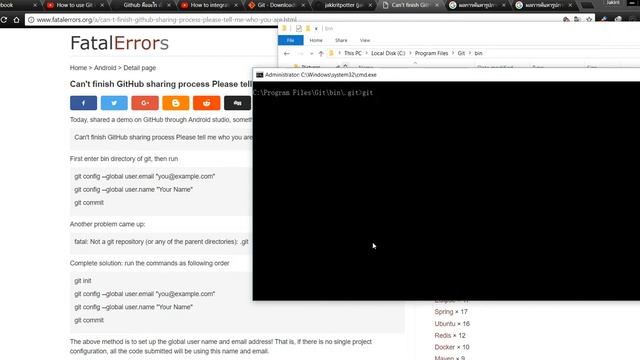Open Android breadcrumb link on webpage
The height and width of the screenshot is (360, 640).
point(105,68)
